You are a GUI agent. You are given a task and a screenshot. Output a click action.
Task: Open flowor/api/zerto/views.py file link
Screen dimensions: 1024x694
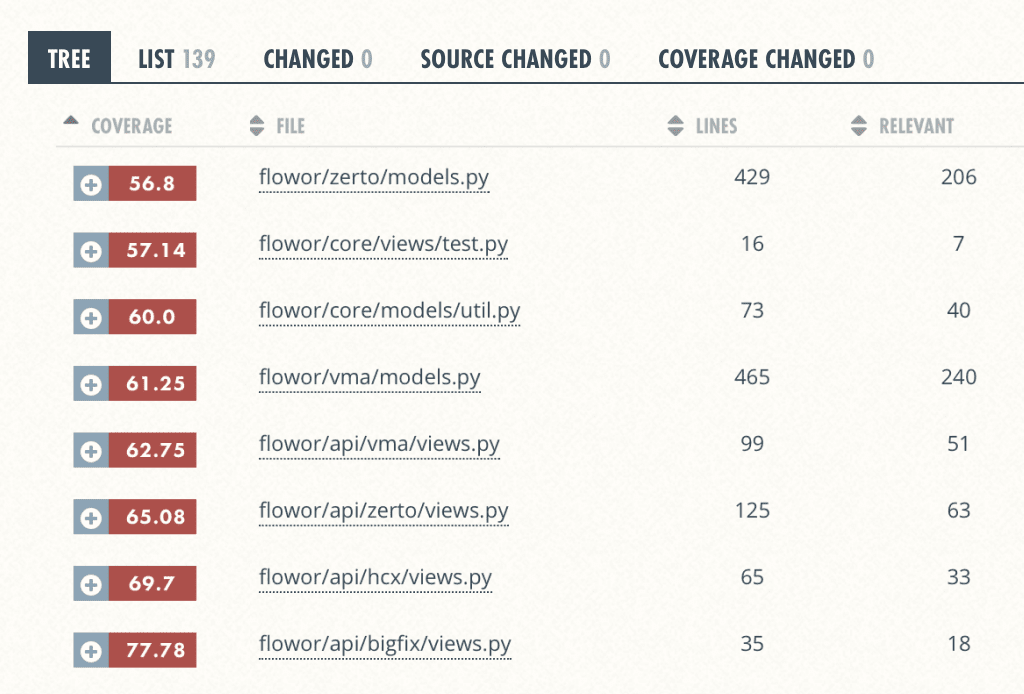pyautogui.click(x=383, y=511)
